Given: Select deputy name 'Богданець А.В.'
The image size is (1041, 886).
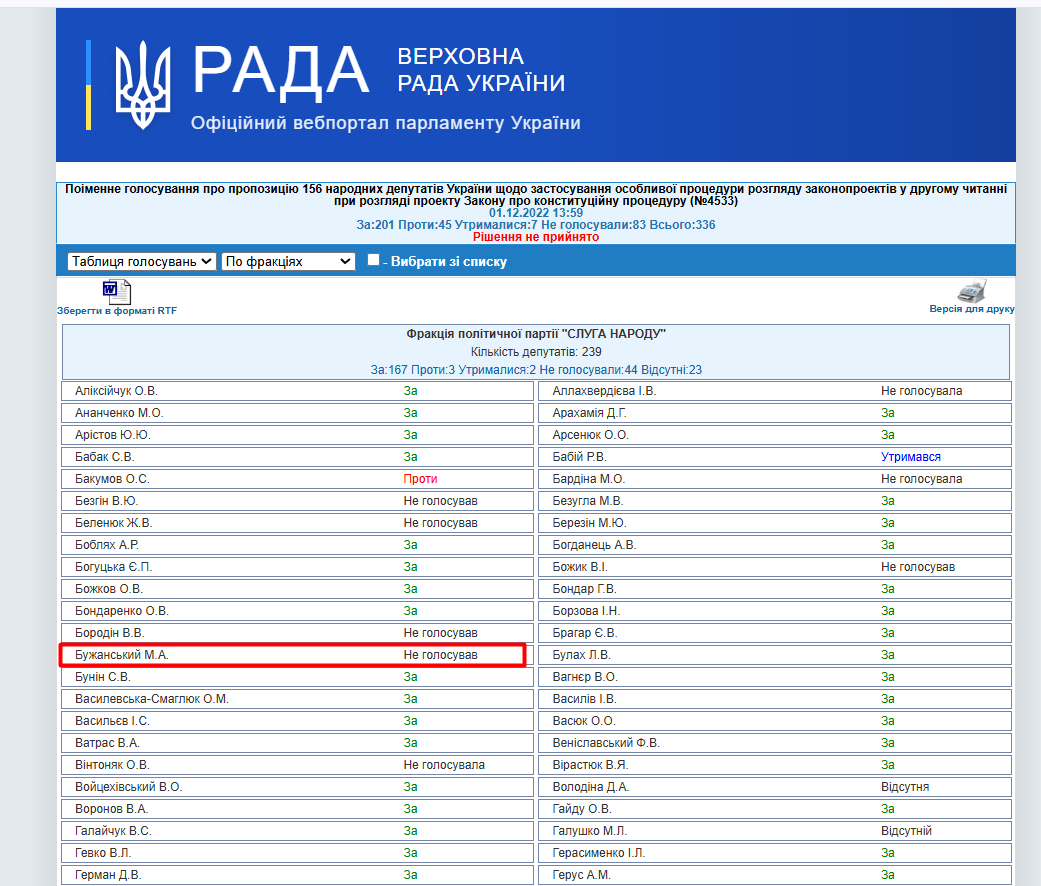Looking at the screenshot, I should [594, 545].
